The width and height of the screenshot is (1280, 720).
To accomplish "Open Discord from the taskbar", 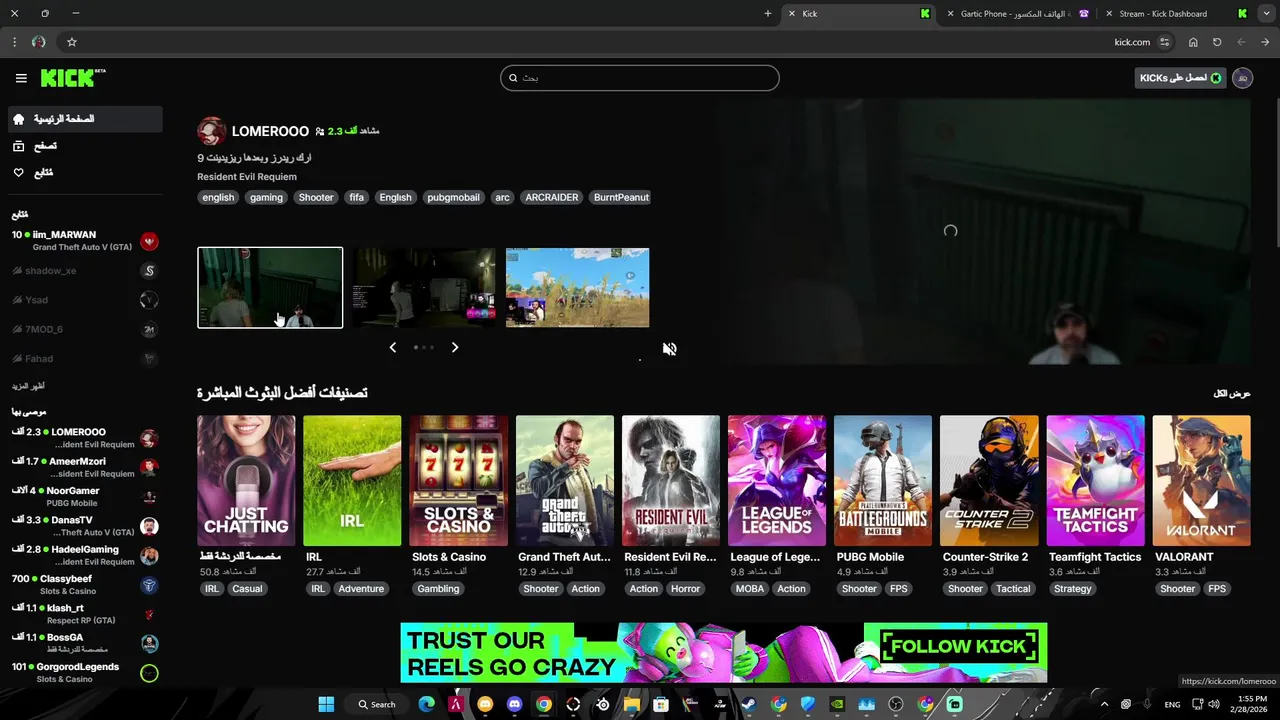I will pyautogui.click(x=514, y=704).
